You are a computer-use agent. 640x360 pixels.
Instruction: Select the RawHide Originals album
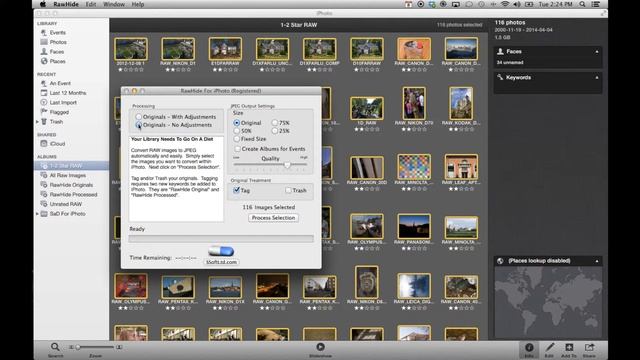[x=71, y=185]
